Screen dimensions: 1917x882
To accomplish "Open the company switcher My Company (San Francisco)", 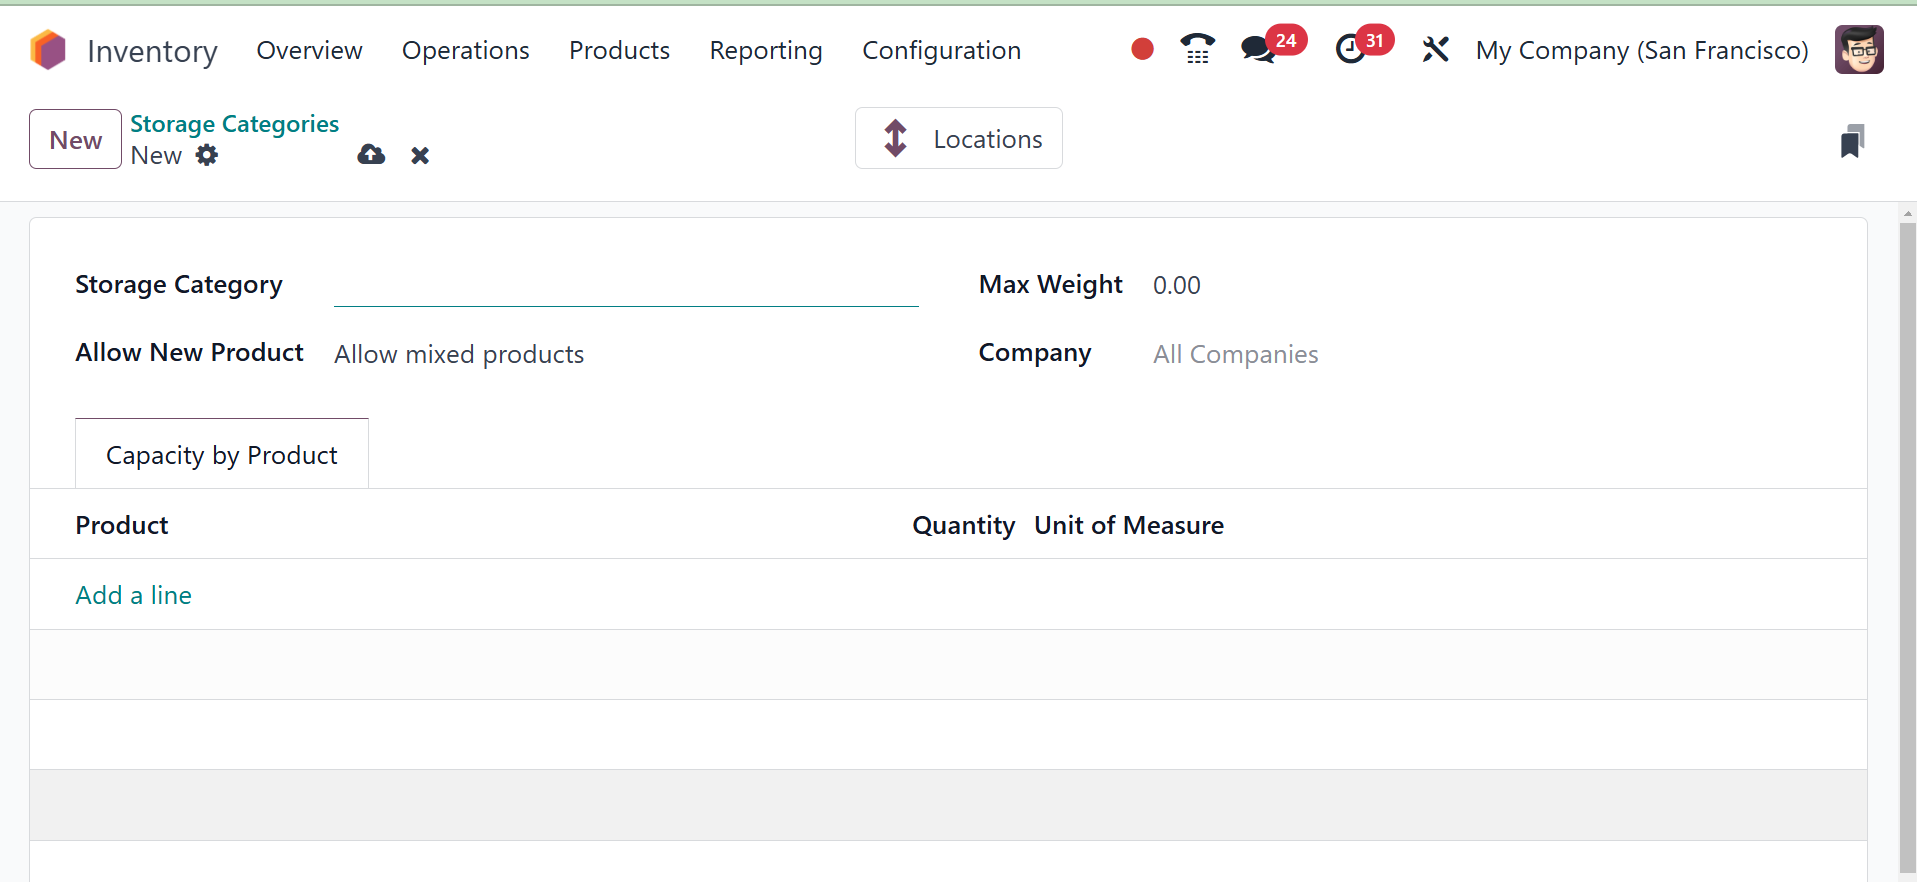I will 1642,50.
